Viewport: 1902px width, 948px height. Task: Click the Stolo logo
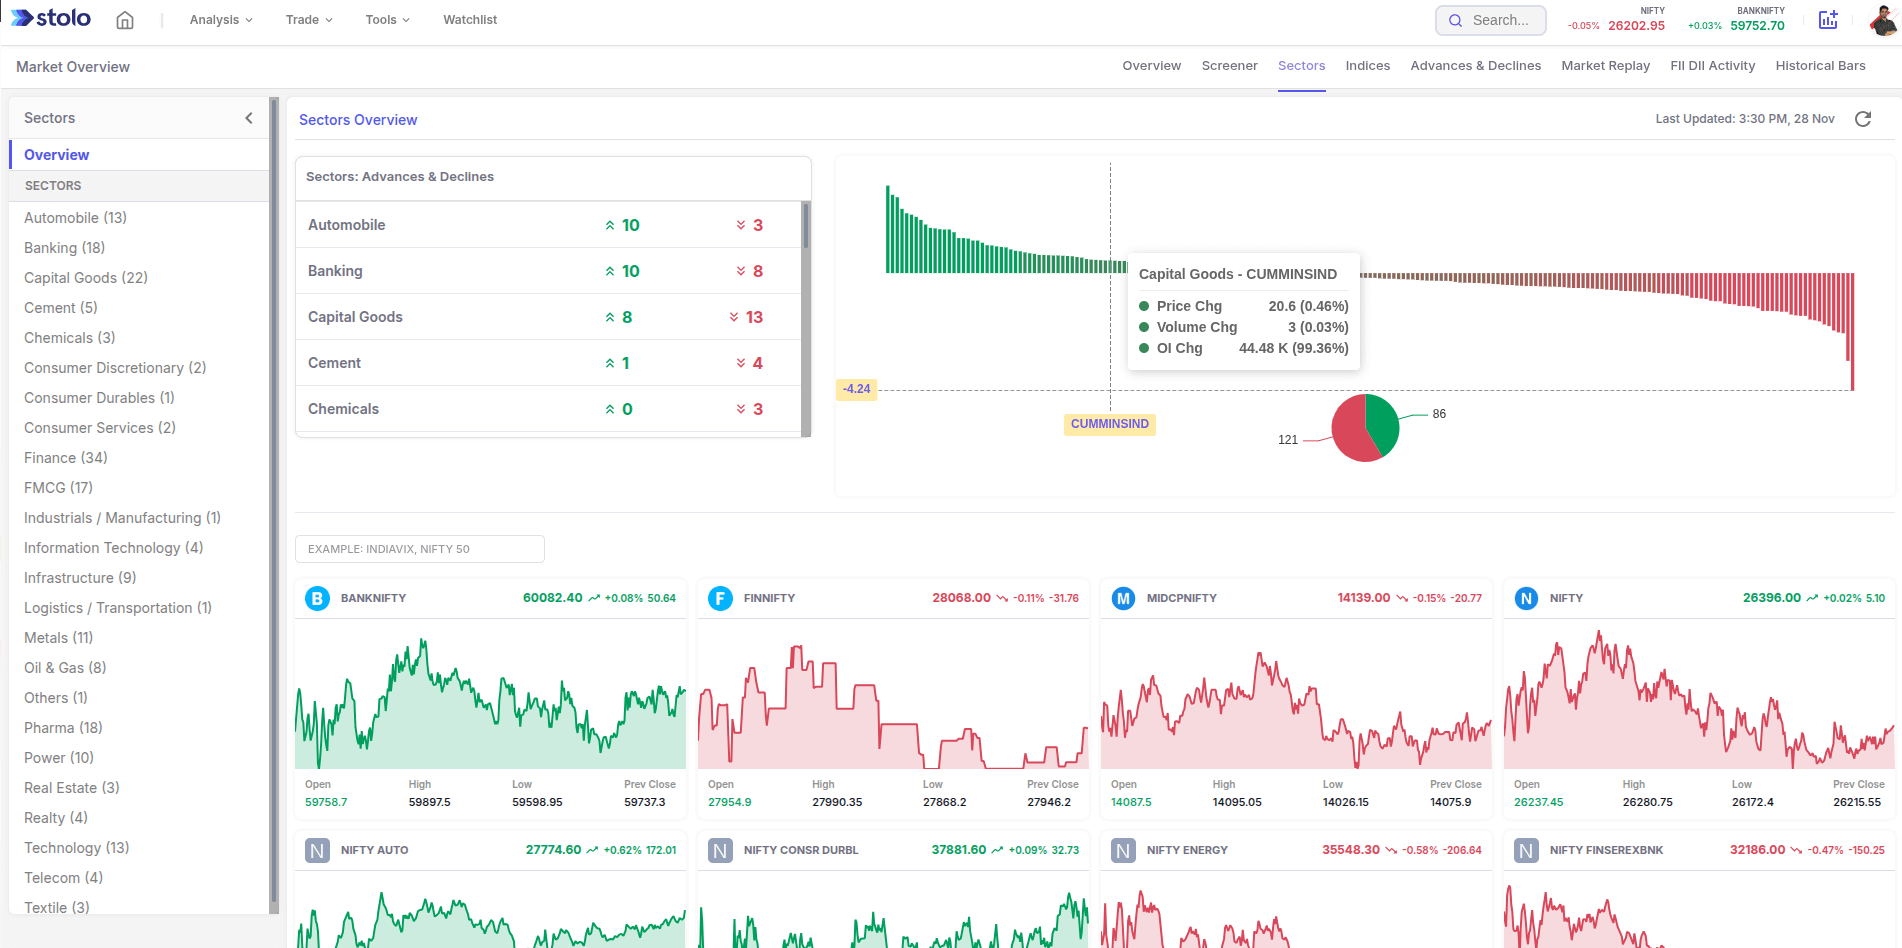pos(51,19)
